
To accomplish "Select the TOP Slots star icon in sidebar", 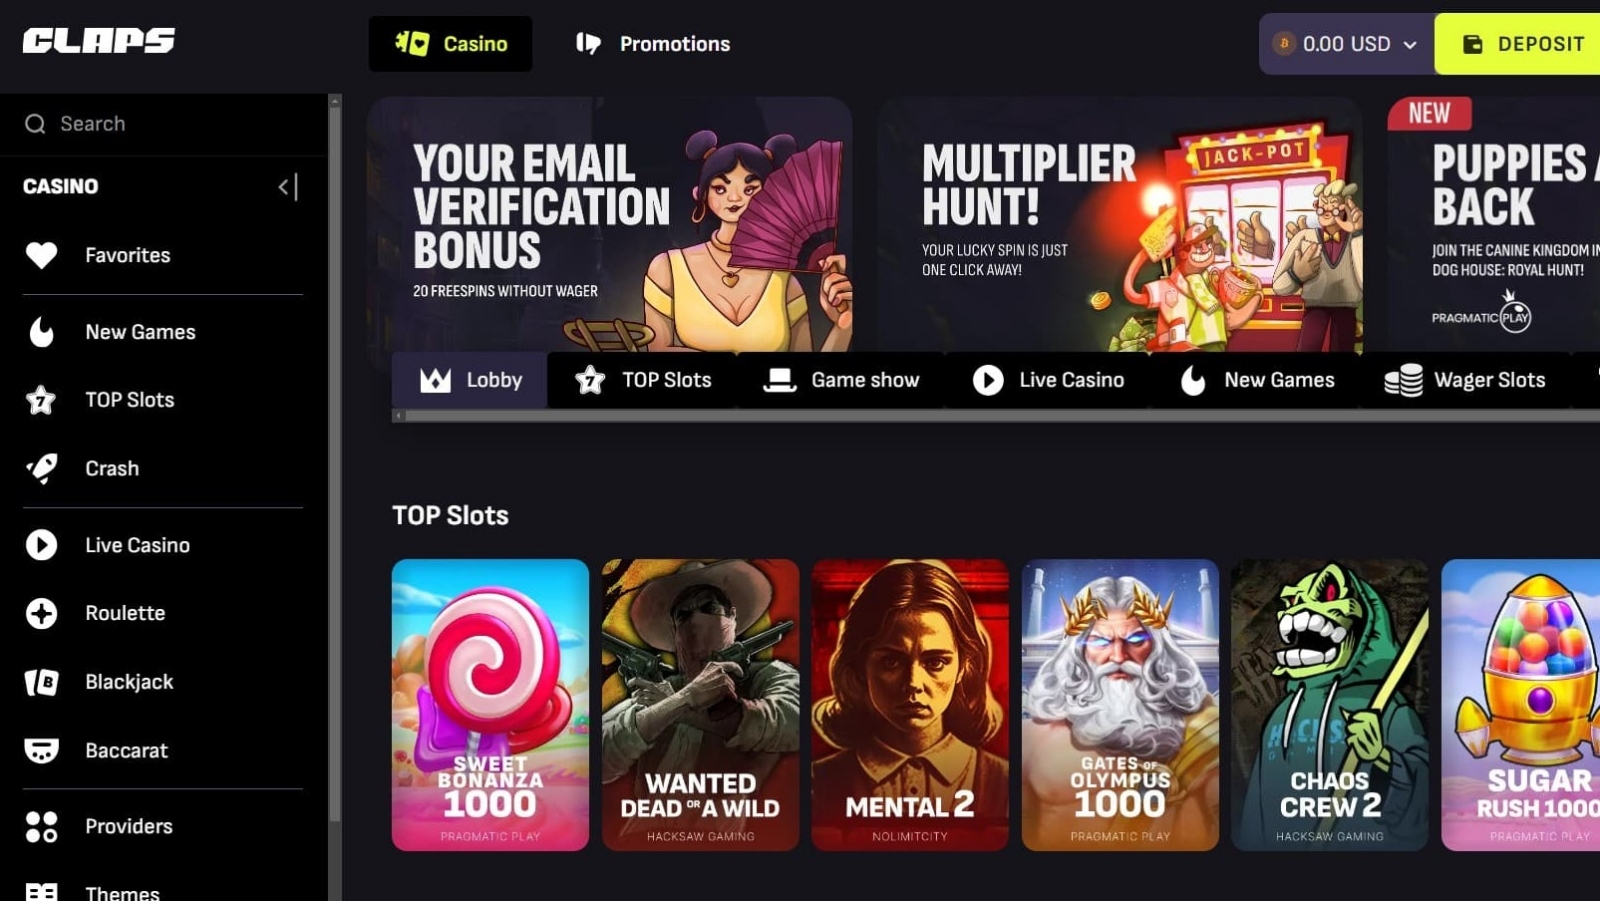I will pos(41,400).
